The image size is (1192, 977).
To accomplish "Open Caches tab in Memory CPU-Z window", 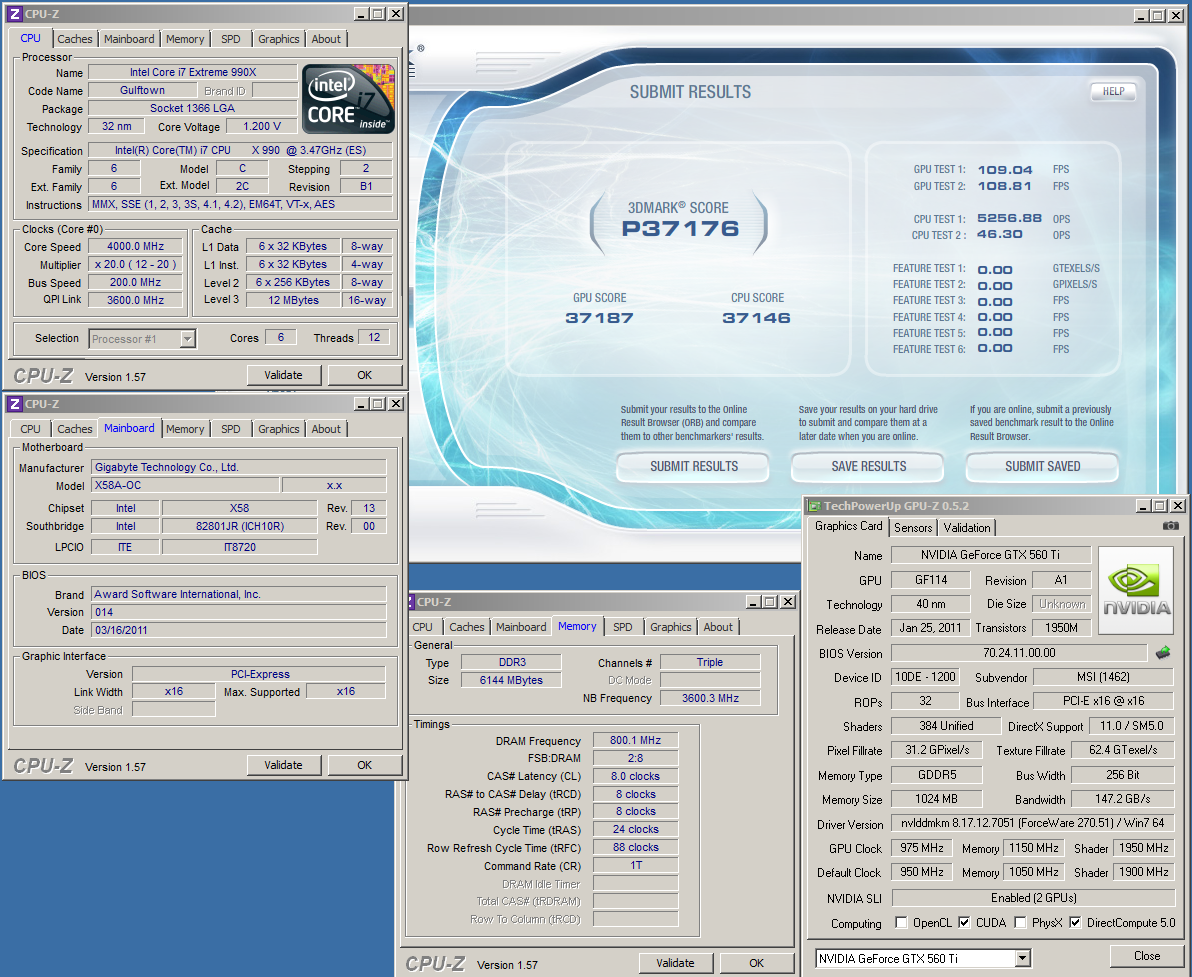I will [x=467, y=627].
